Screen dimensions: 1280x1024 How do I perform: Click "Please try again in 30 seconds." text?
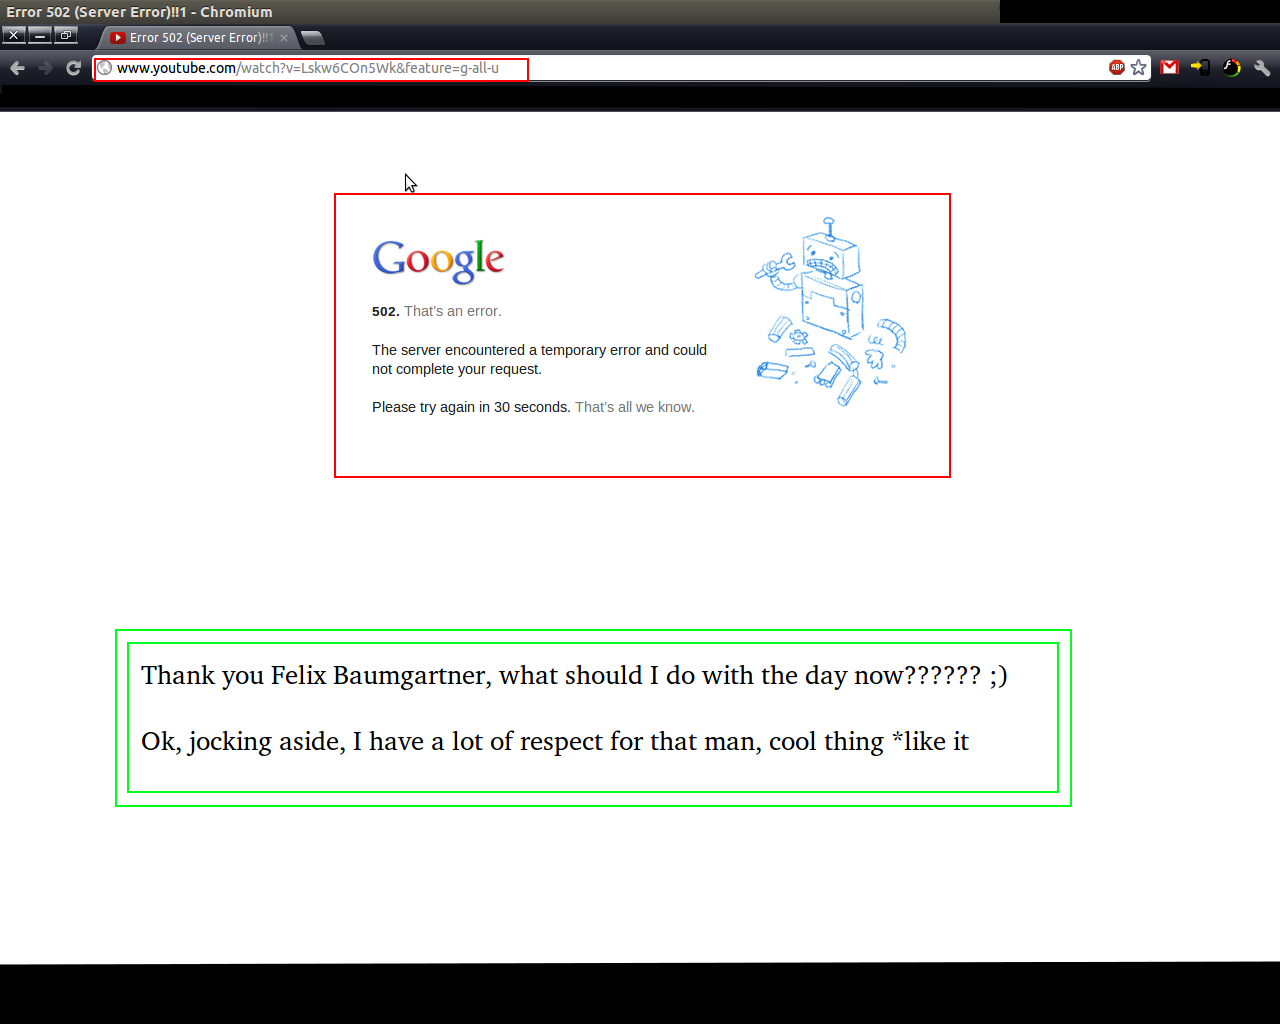pos(471,407)
